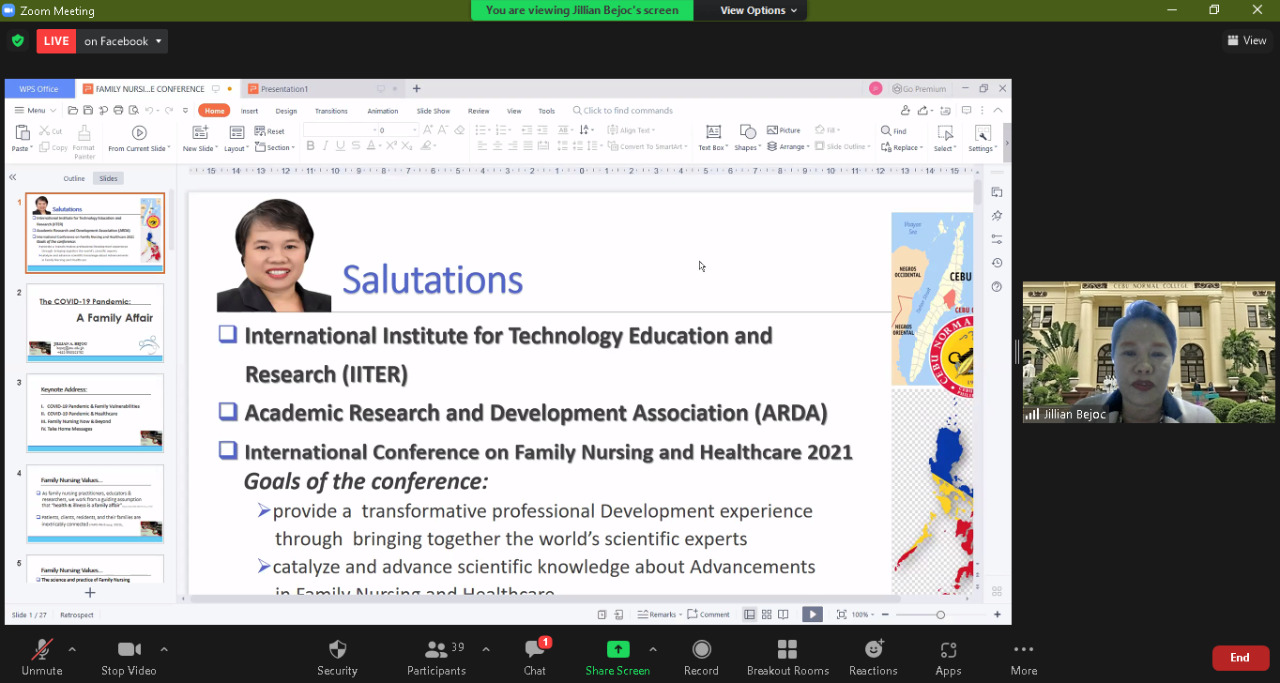This screenshot has width=1280, height=683.
Task: Click the red End meeting button
Action: pos(1240,658)
